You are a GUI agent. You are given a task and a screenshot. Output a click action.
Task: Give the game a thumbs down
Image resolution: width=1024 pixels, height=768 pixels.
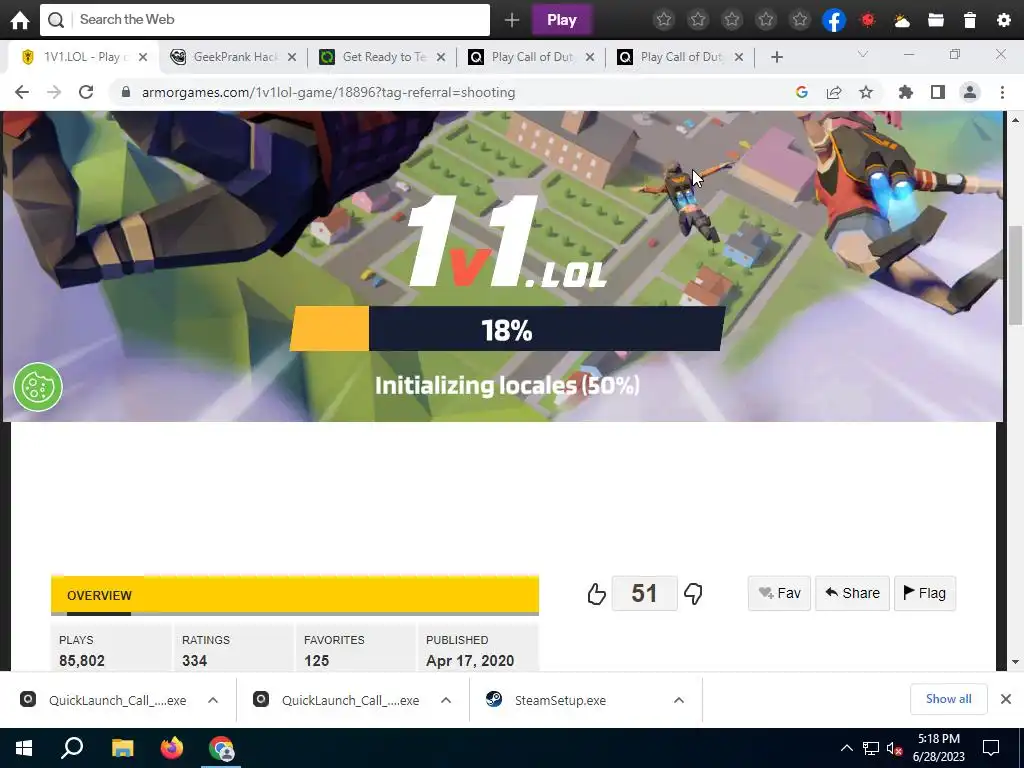point(693,594)
